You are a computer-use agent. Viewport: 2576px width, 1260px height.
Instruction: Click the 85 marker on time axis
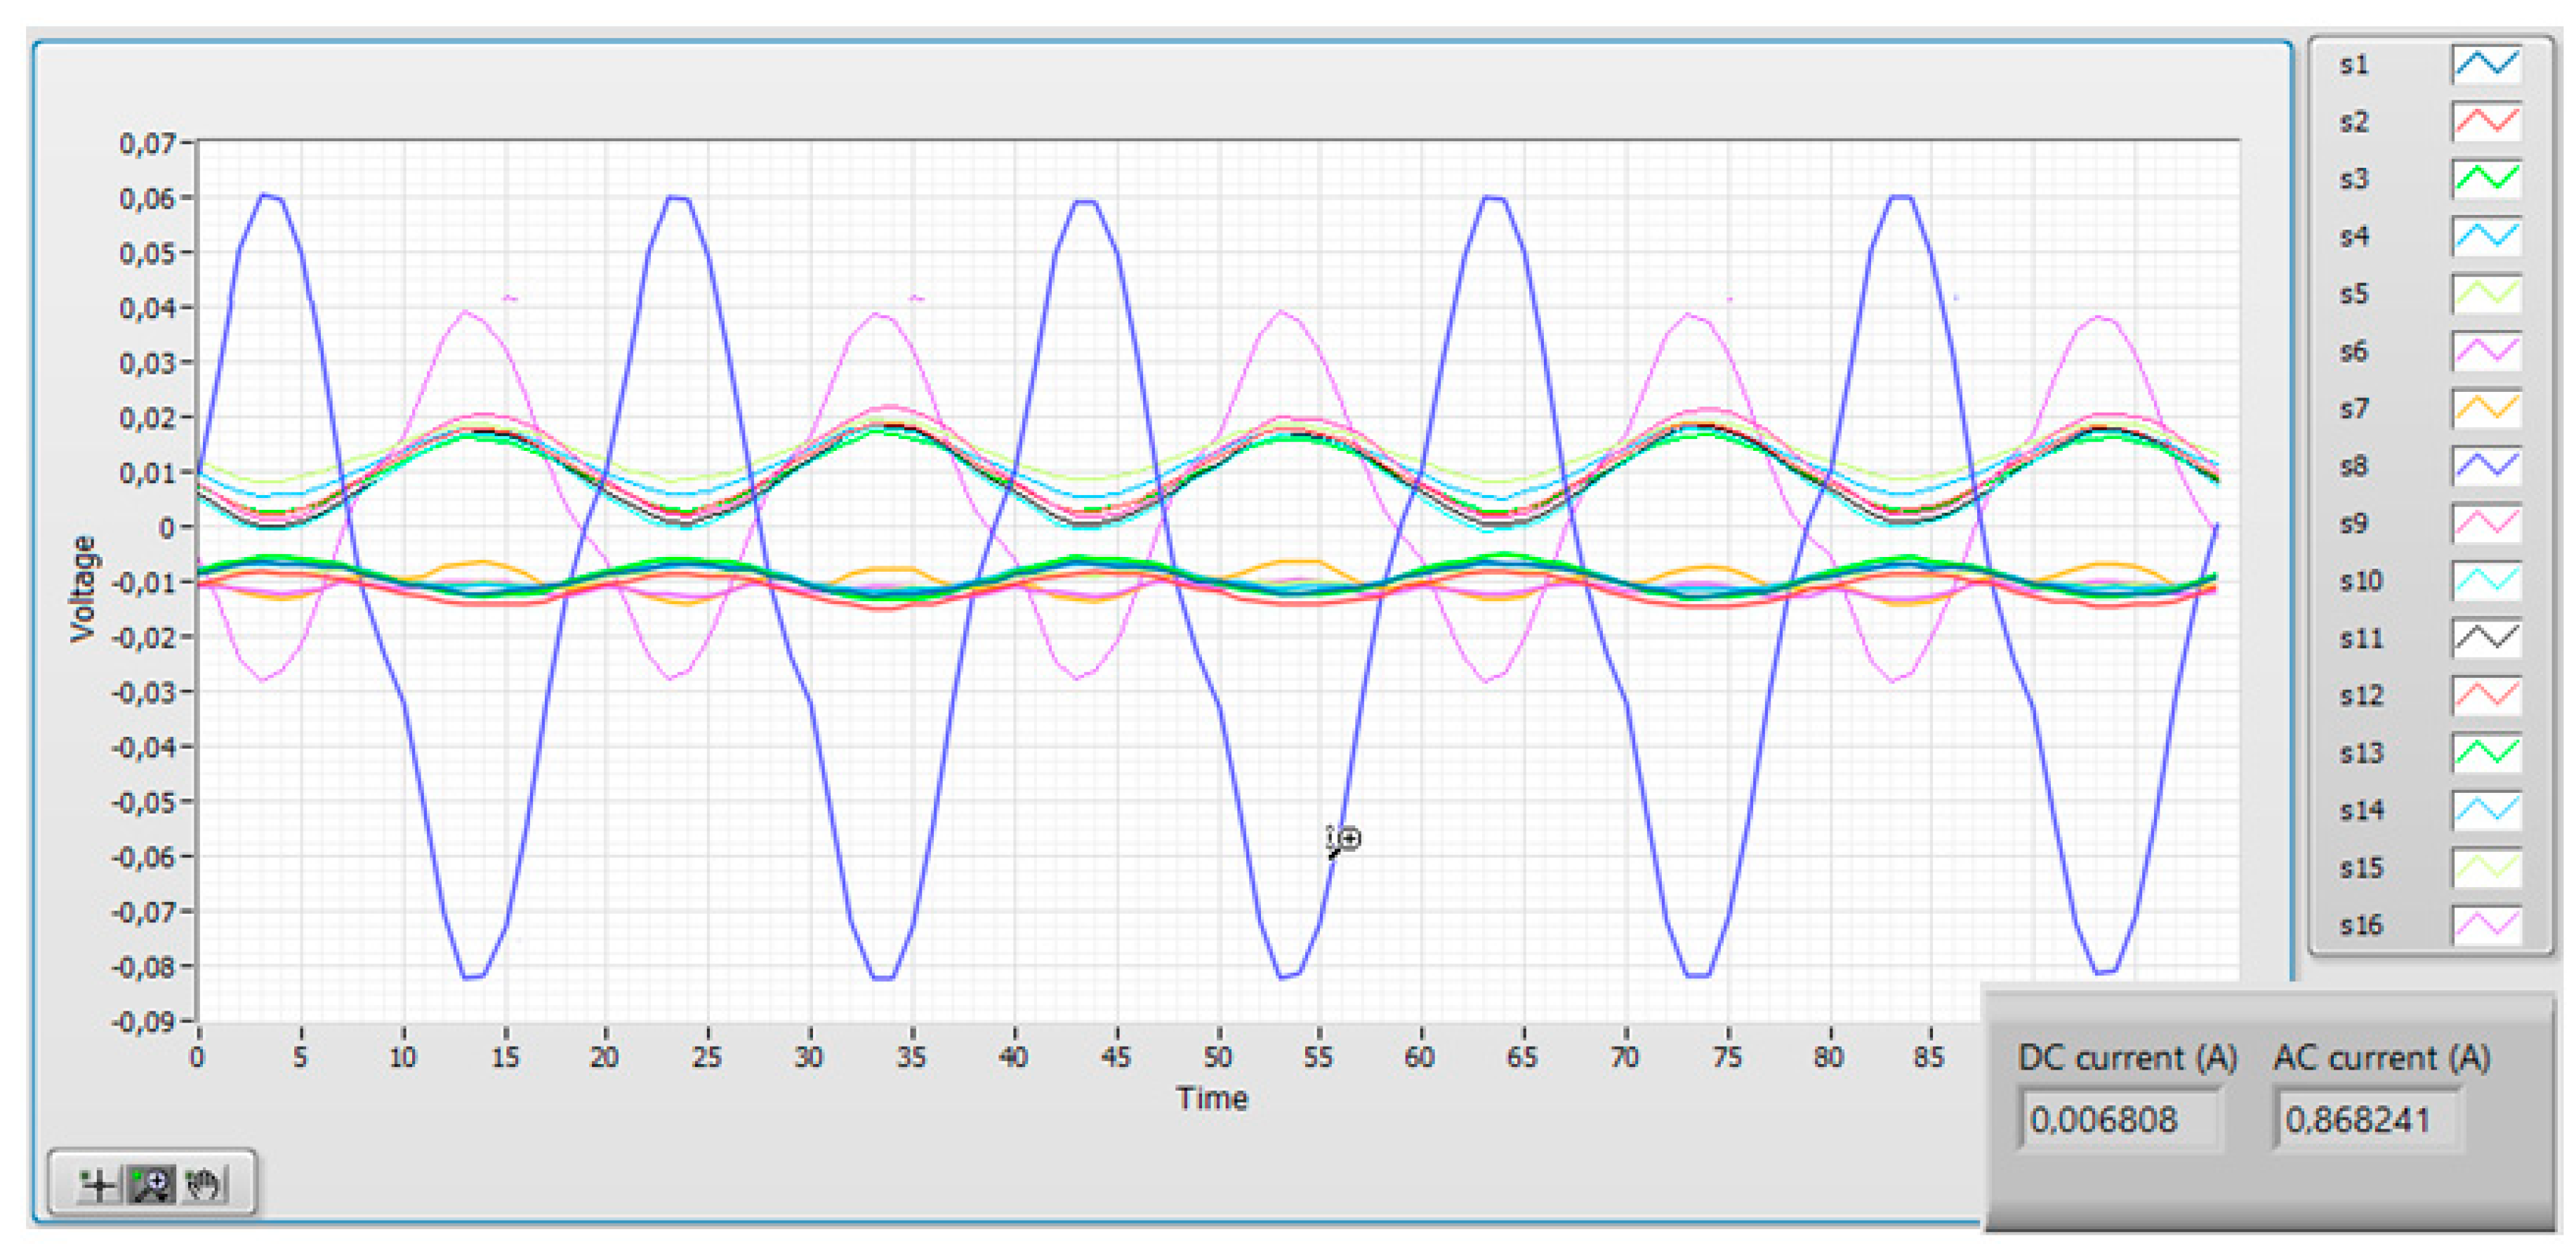point(1929,1058)
